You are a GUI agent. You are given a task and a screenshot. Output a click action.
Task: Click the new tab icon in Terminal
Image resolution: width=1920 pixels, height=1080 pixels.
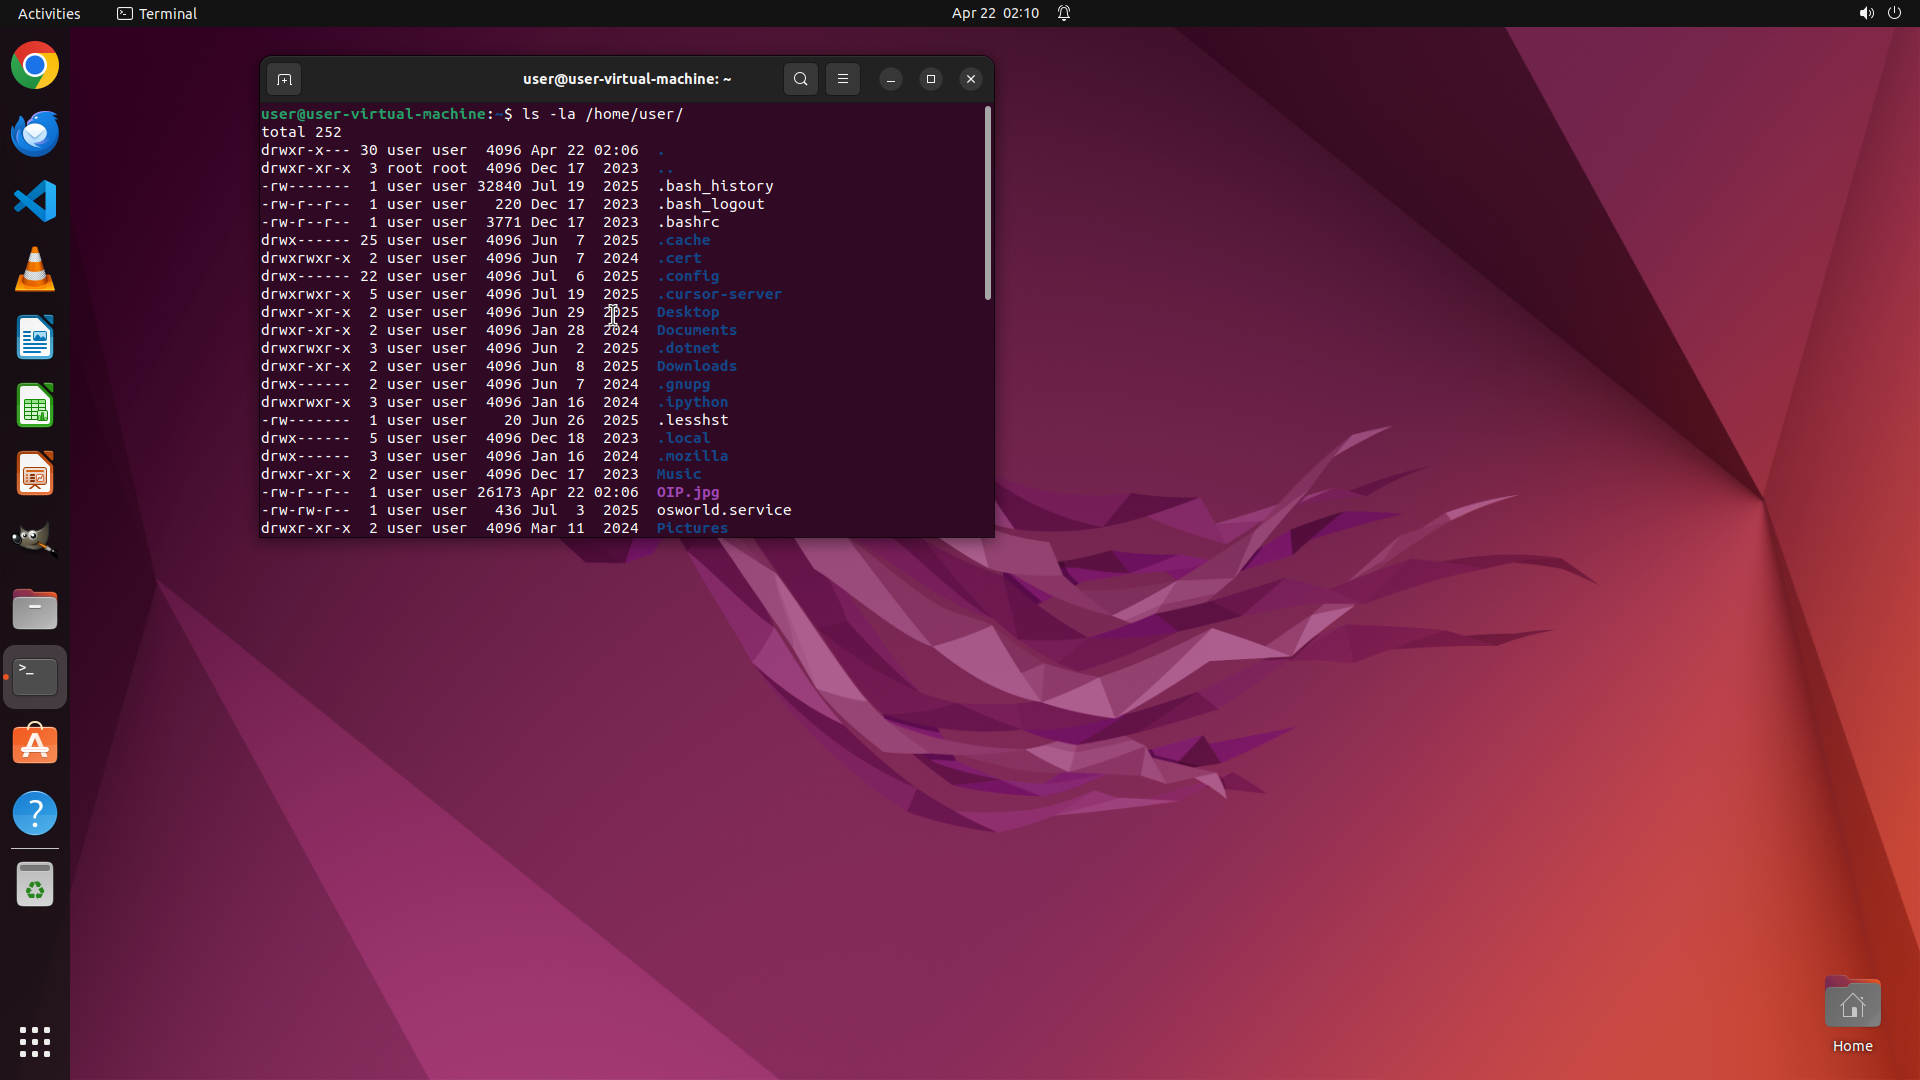[x=284, y=79]
